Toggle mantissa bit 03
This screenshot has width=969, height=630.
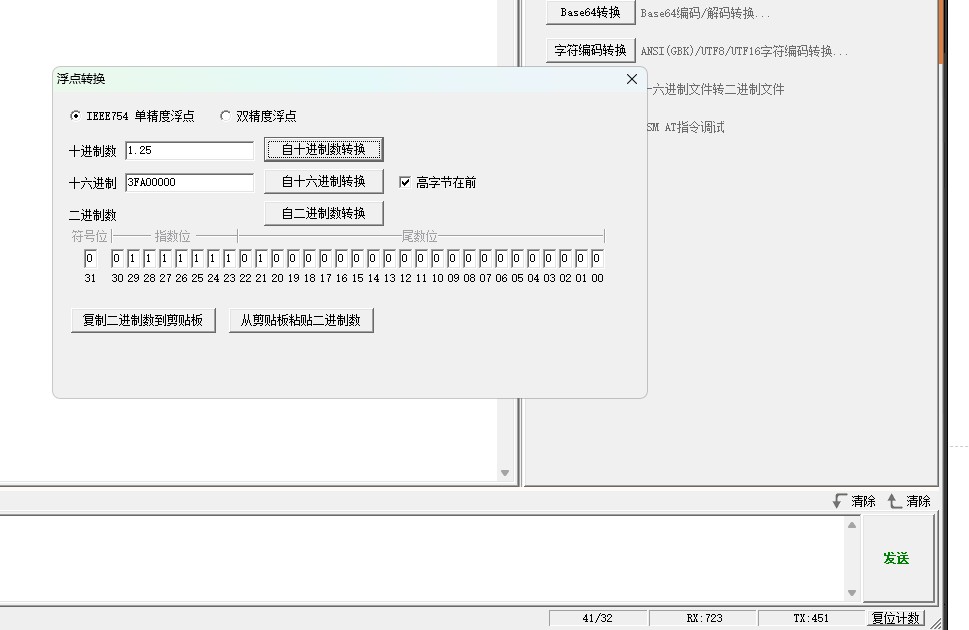point(549,258)
